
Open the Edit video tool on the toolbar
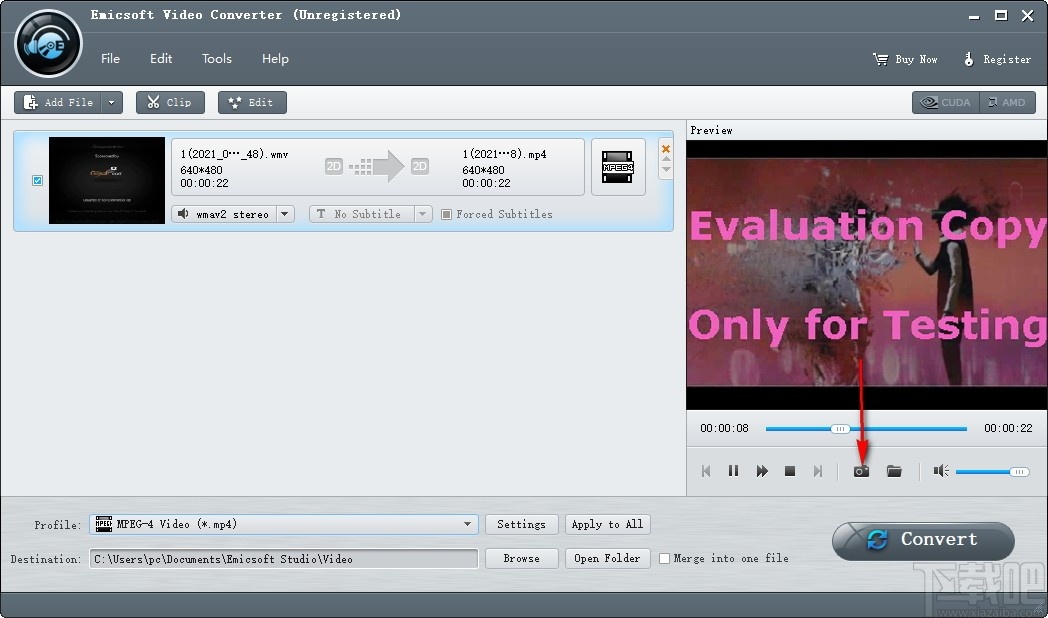tap(252, 101)
